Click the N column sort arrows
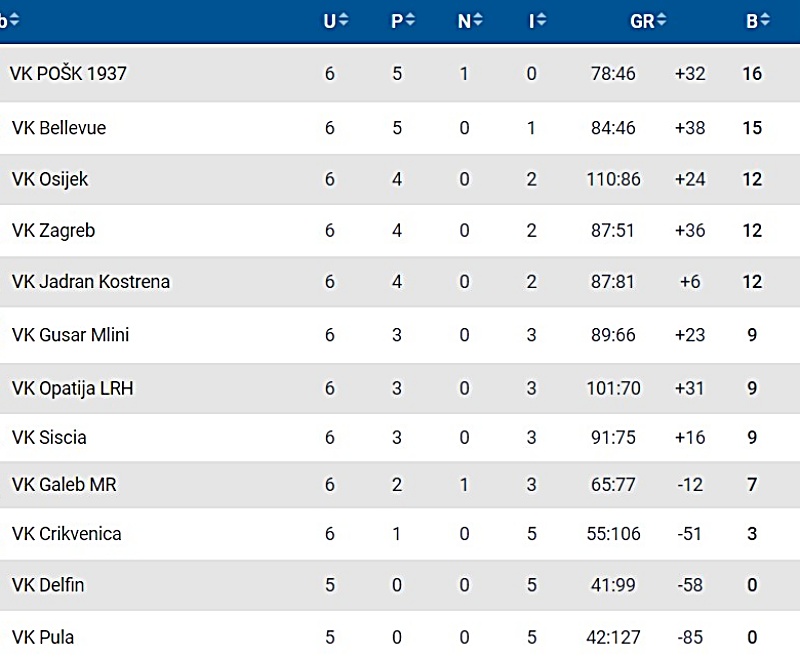800x658 pixels. tap(478, 20)
